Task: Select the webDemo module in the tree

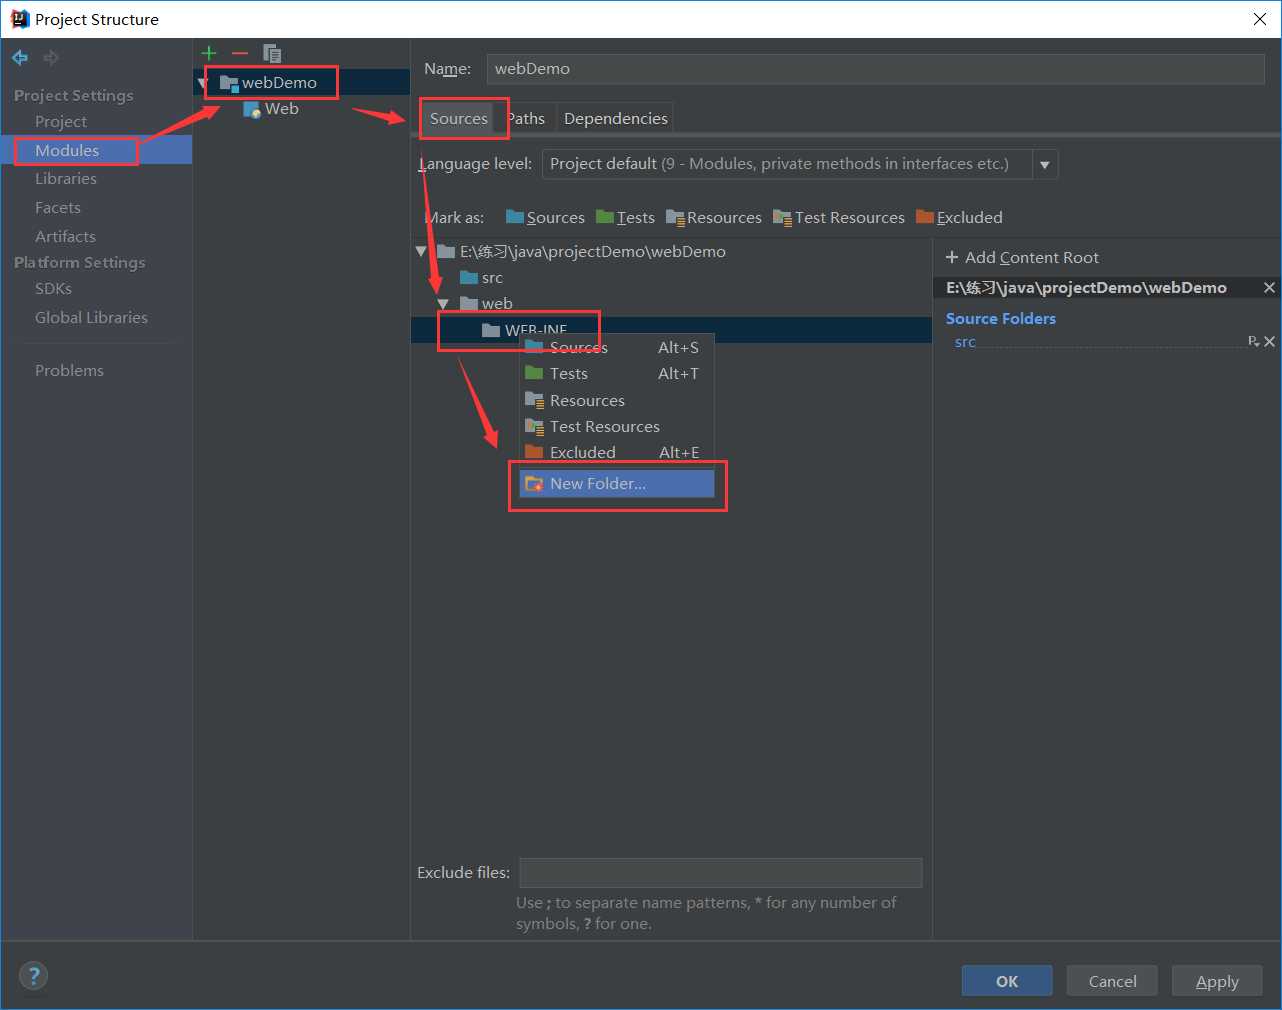Action: (279, 82)
